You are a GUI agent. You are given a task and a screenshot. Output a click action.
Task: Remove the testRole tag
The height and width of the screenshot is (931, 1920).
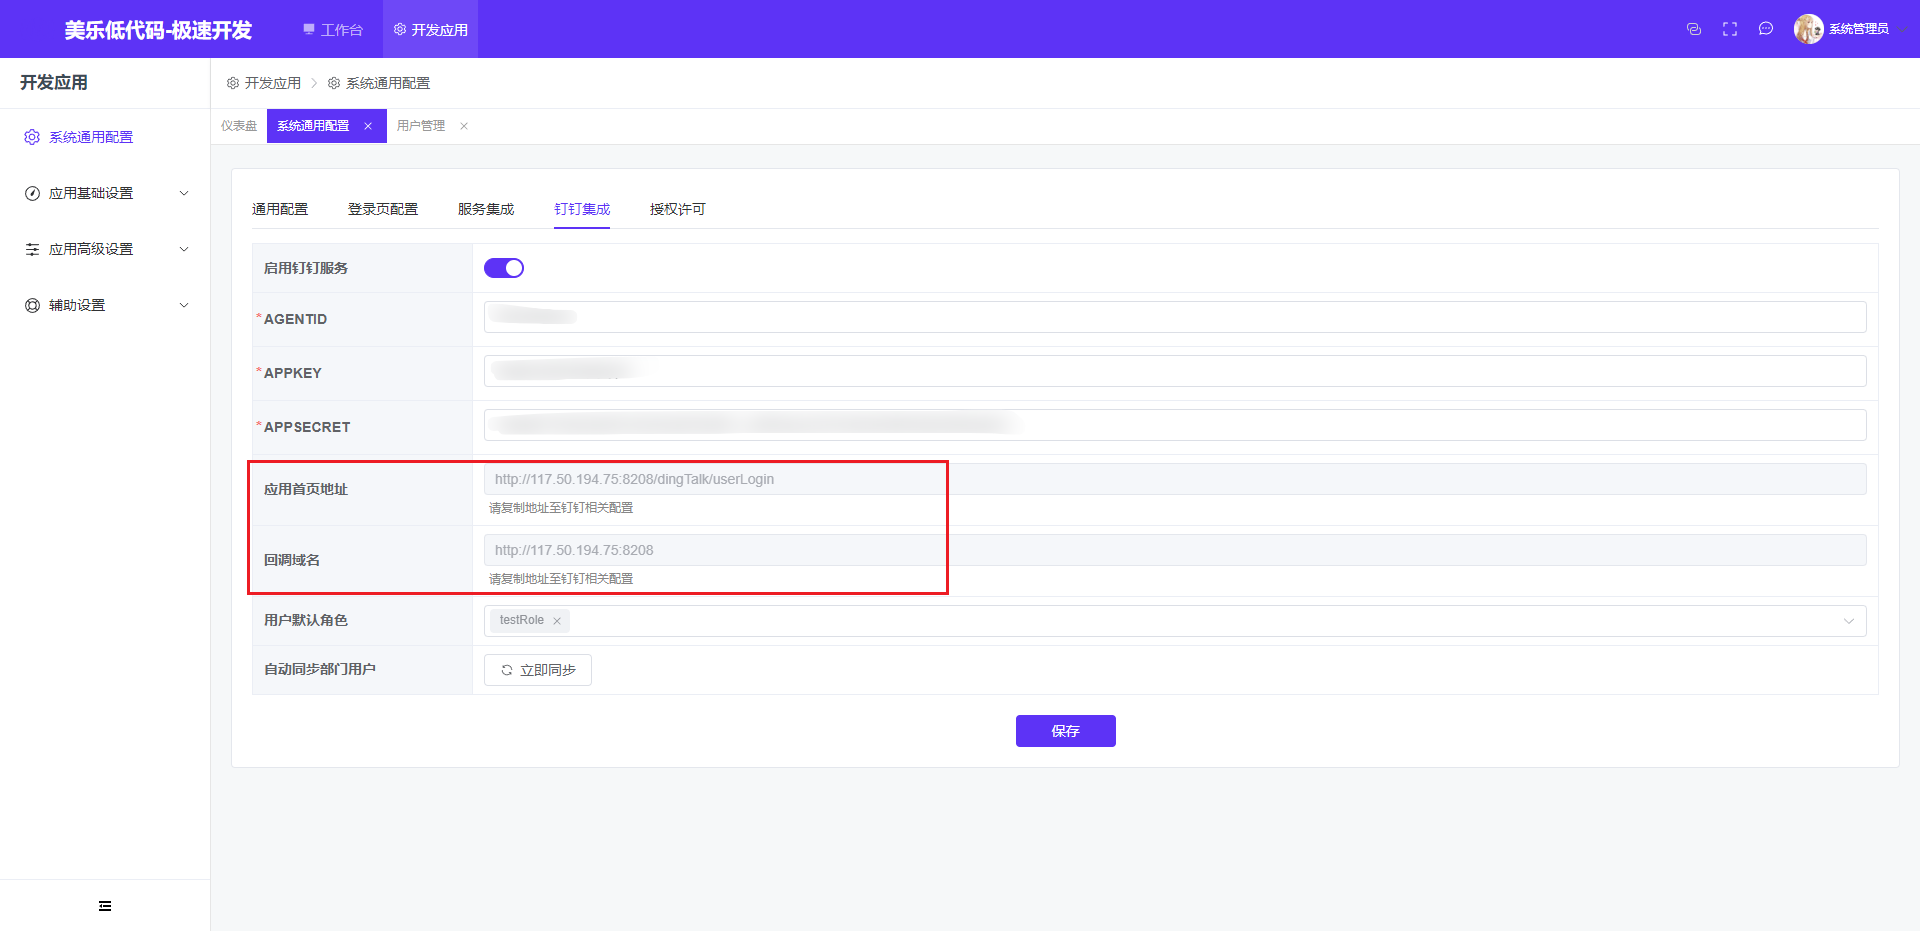(x=557, y=621)
